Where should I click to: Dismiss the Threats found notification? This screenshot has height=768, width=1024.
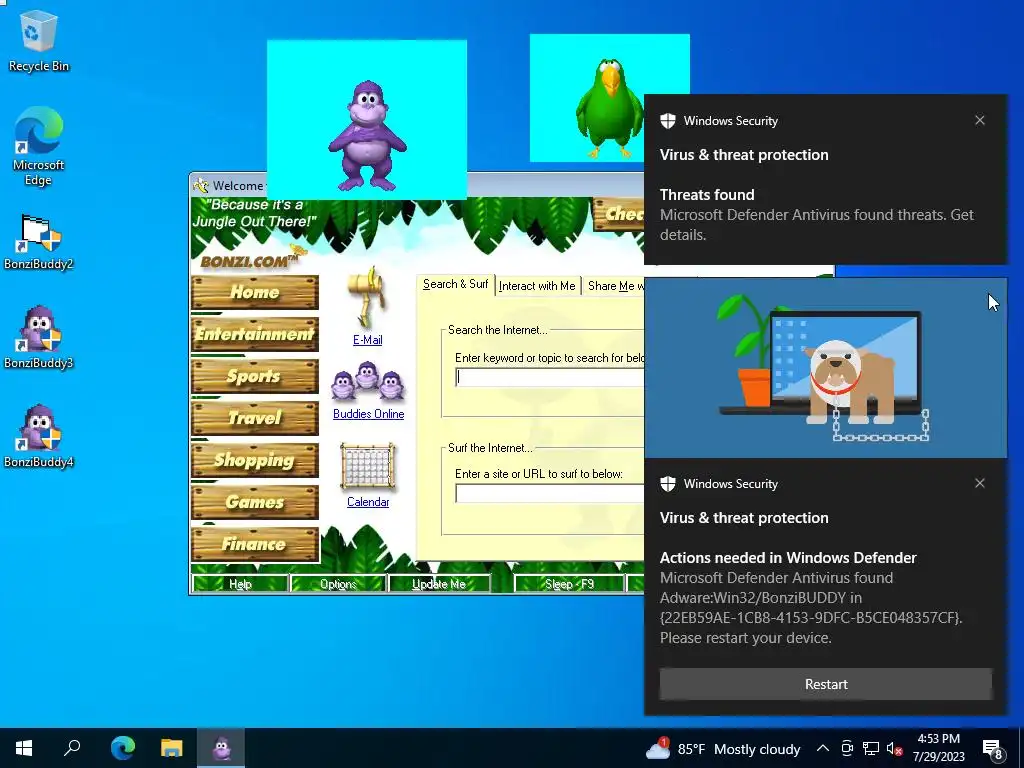tap(980, 120)
